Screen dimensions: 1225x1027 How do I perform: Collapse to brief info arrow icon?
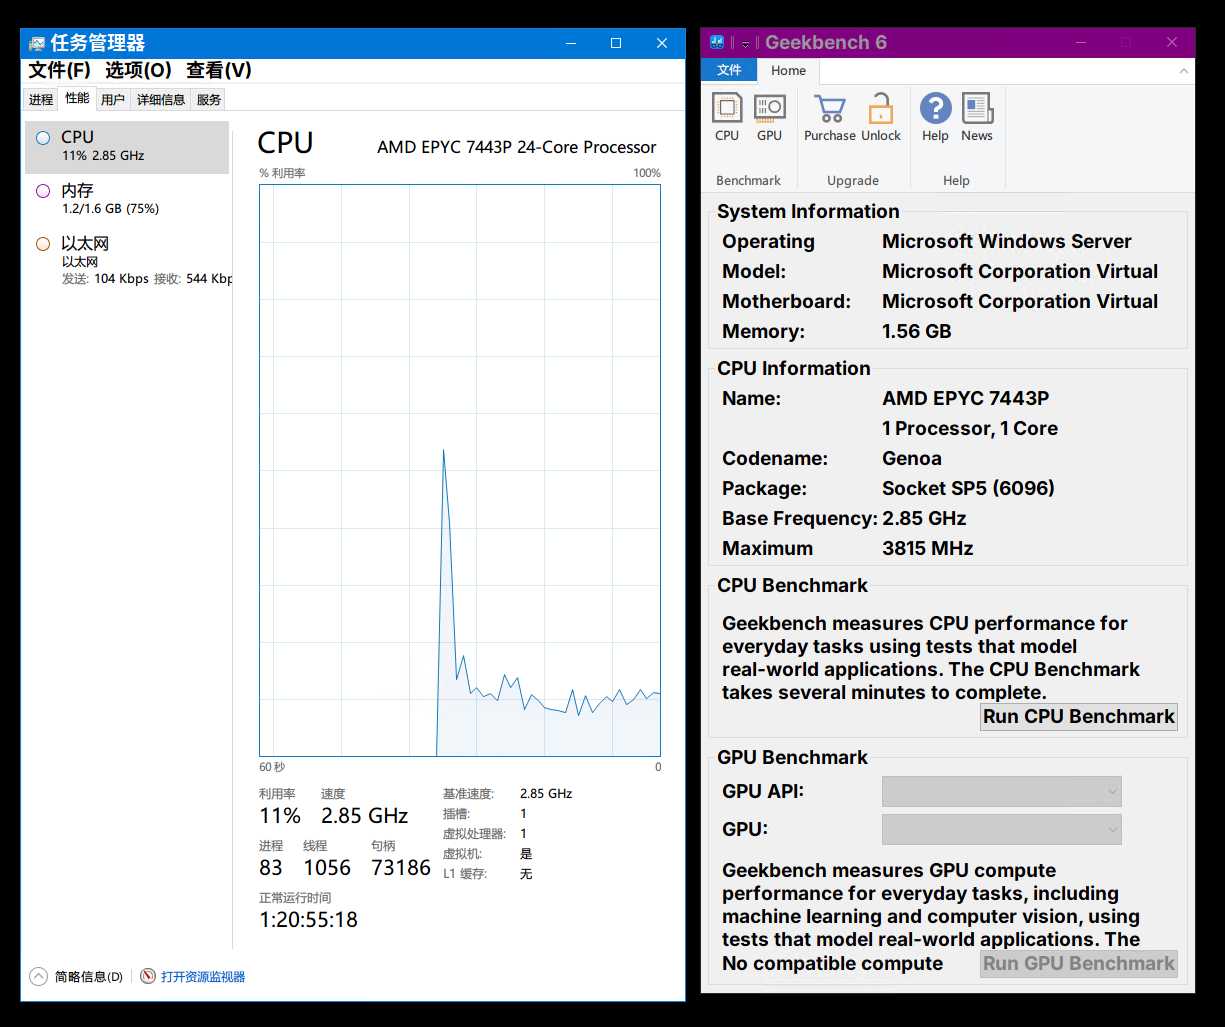[38, 976]
